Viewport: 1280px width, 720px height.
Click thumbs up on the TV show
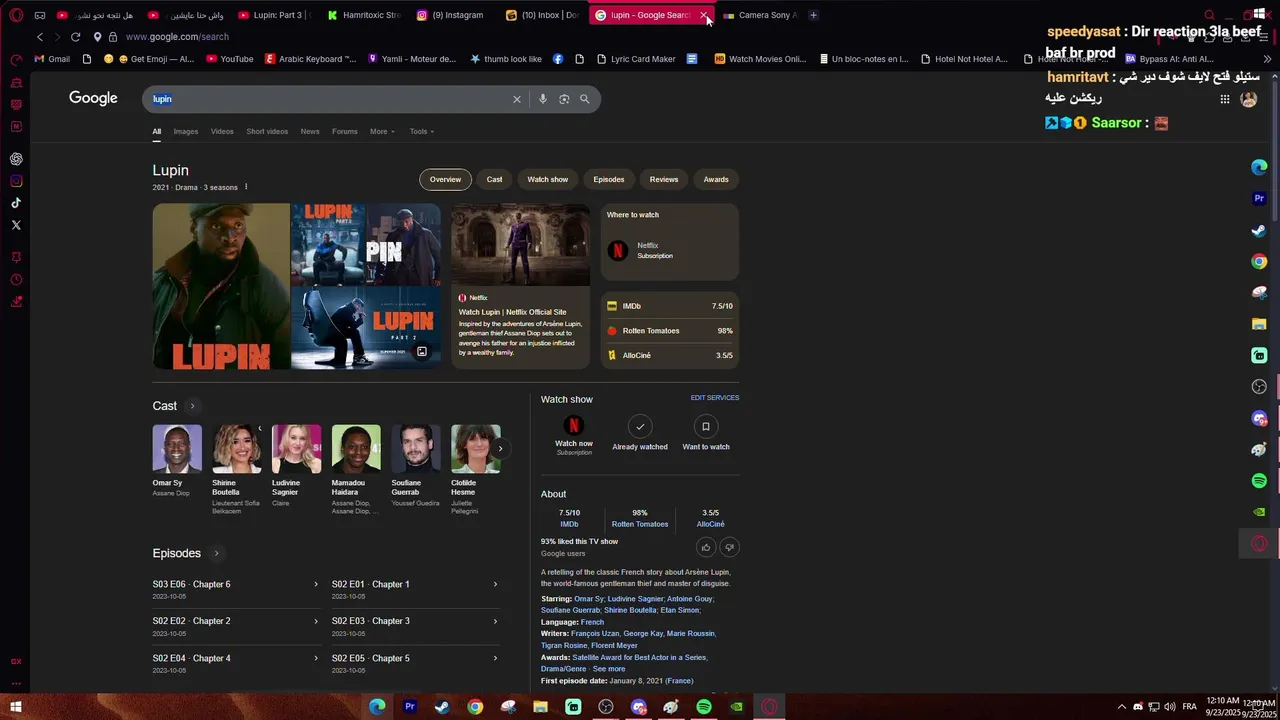point(706,547)
